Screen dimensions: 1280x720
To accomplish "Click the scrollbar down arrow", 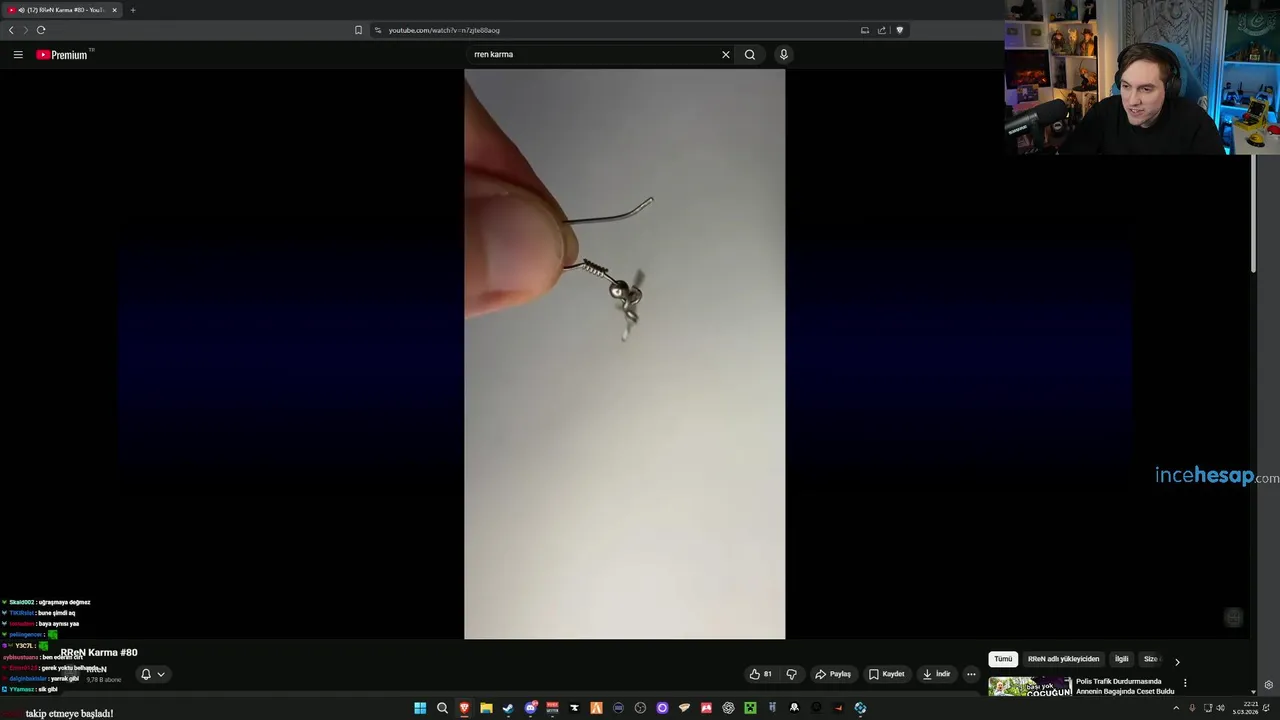I will 1254,691.
